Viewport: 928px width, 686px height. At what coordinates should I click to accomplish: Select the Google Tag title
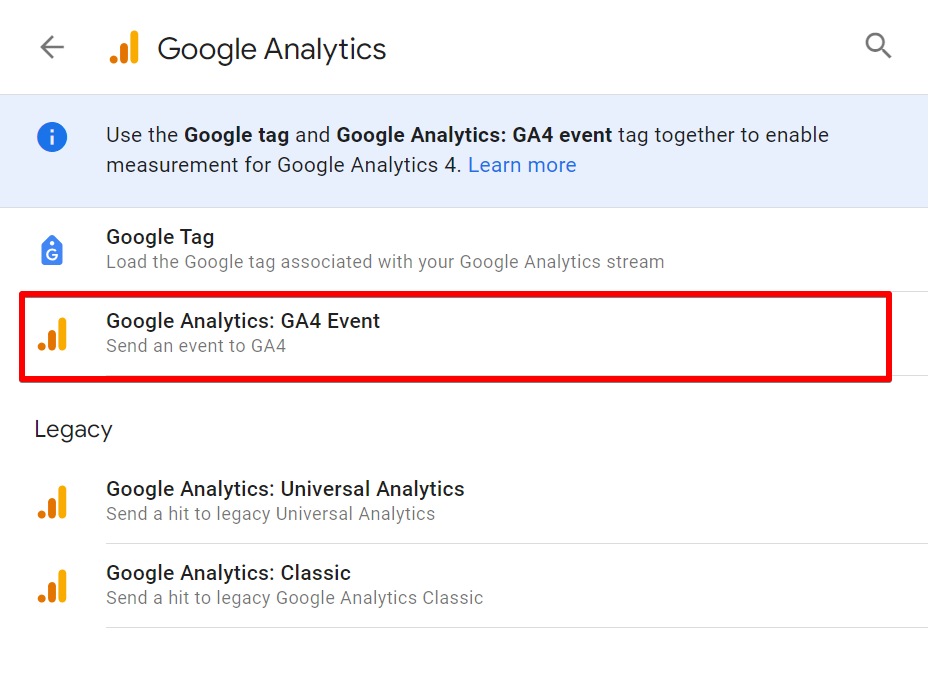point(160,237)
